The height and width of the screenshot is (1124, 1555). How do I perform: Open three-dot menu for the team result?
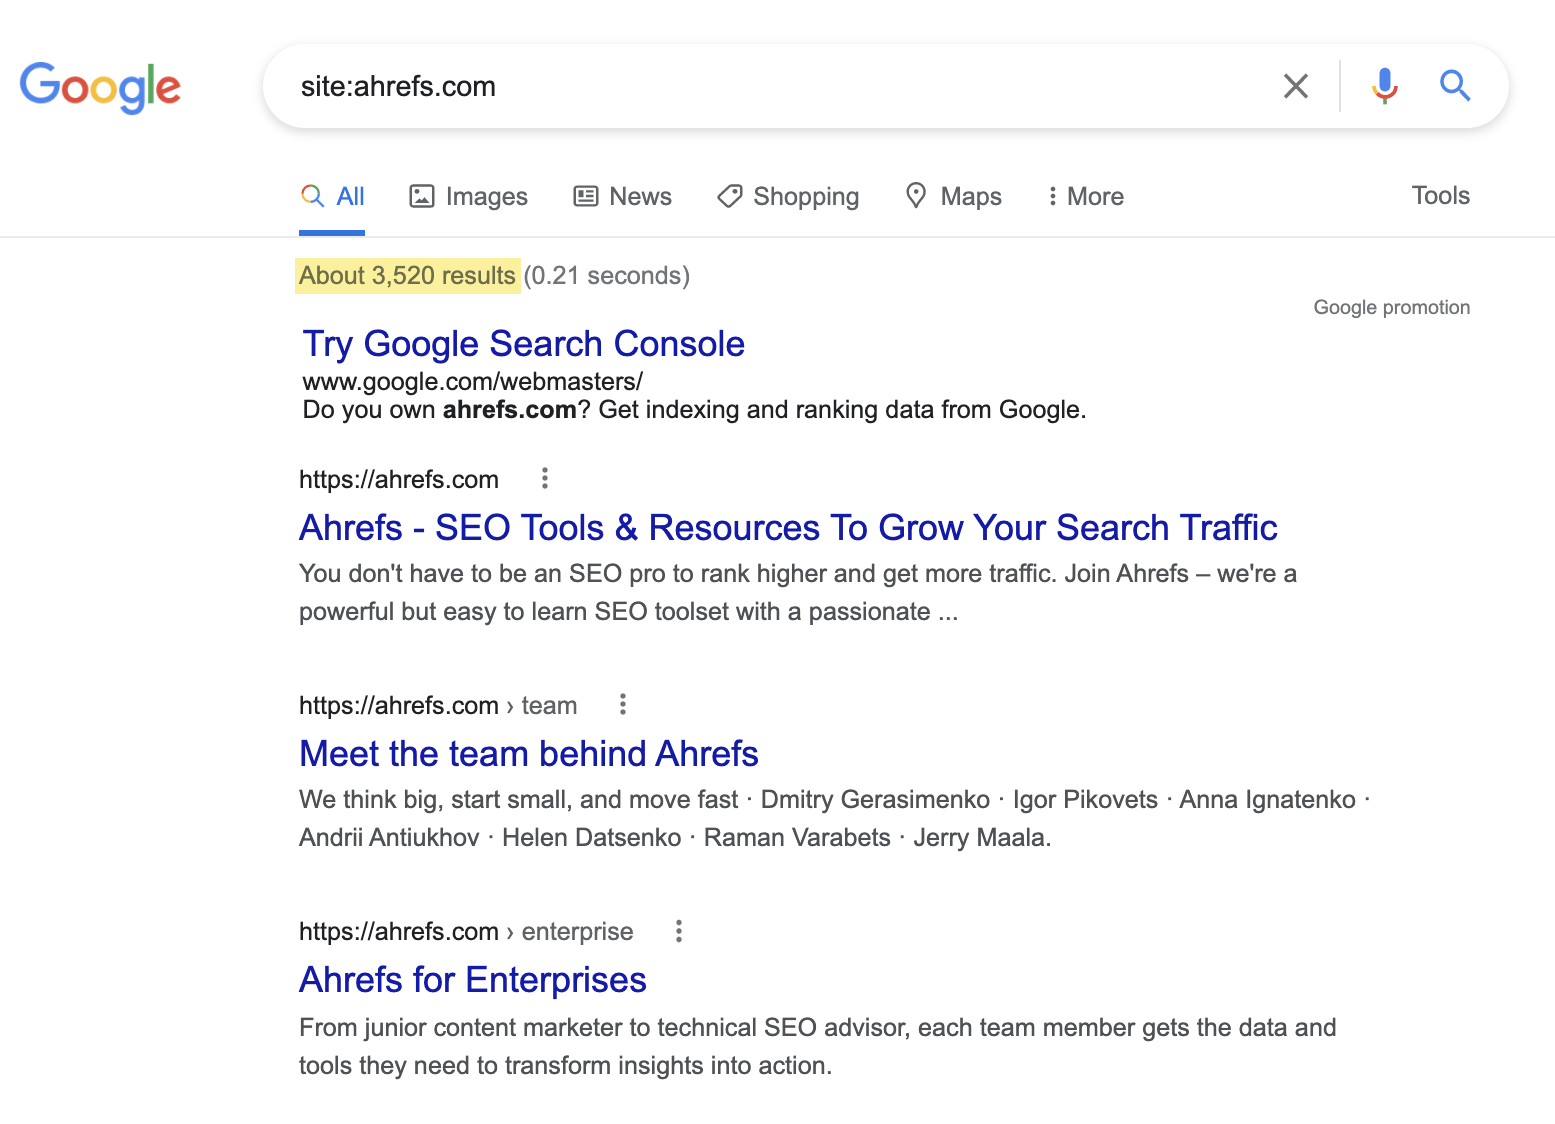[623, 705]
